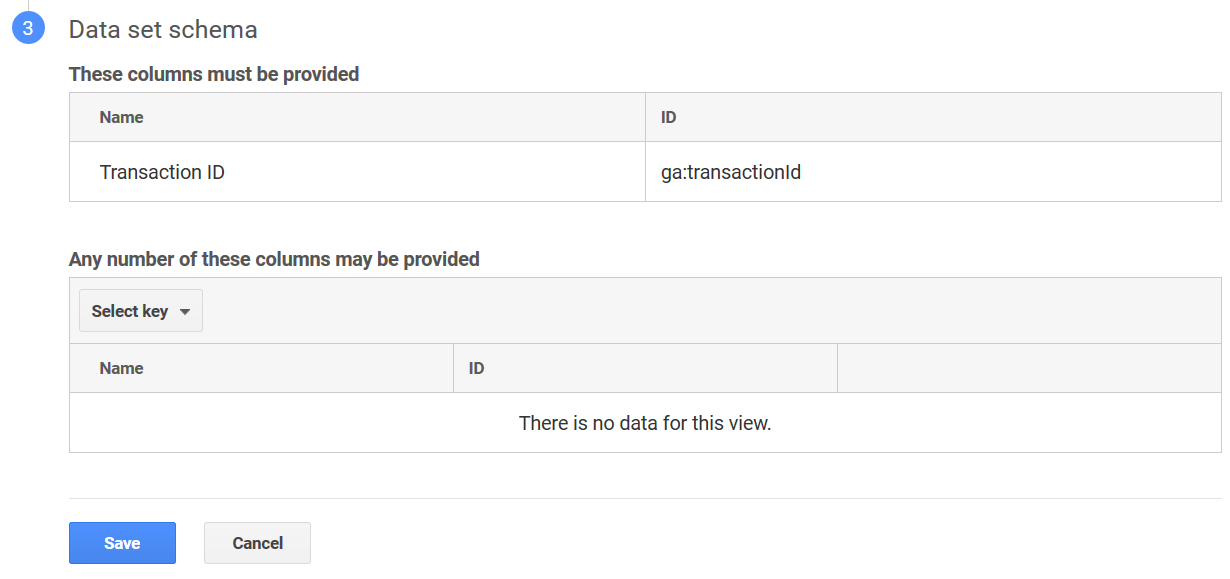Save the data set schema
1230x579 pixels.
click(122, 543)
